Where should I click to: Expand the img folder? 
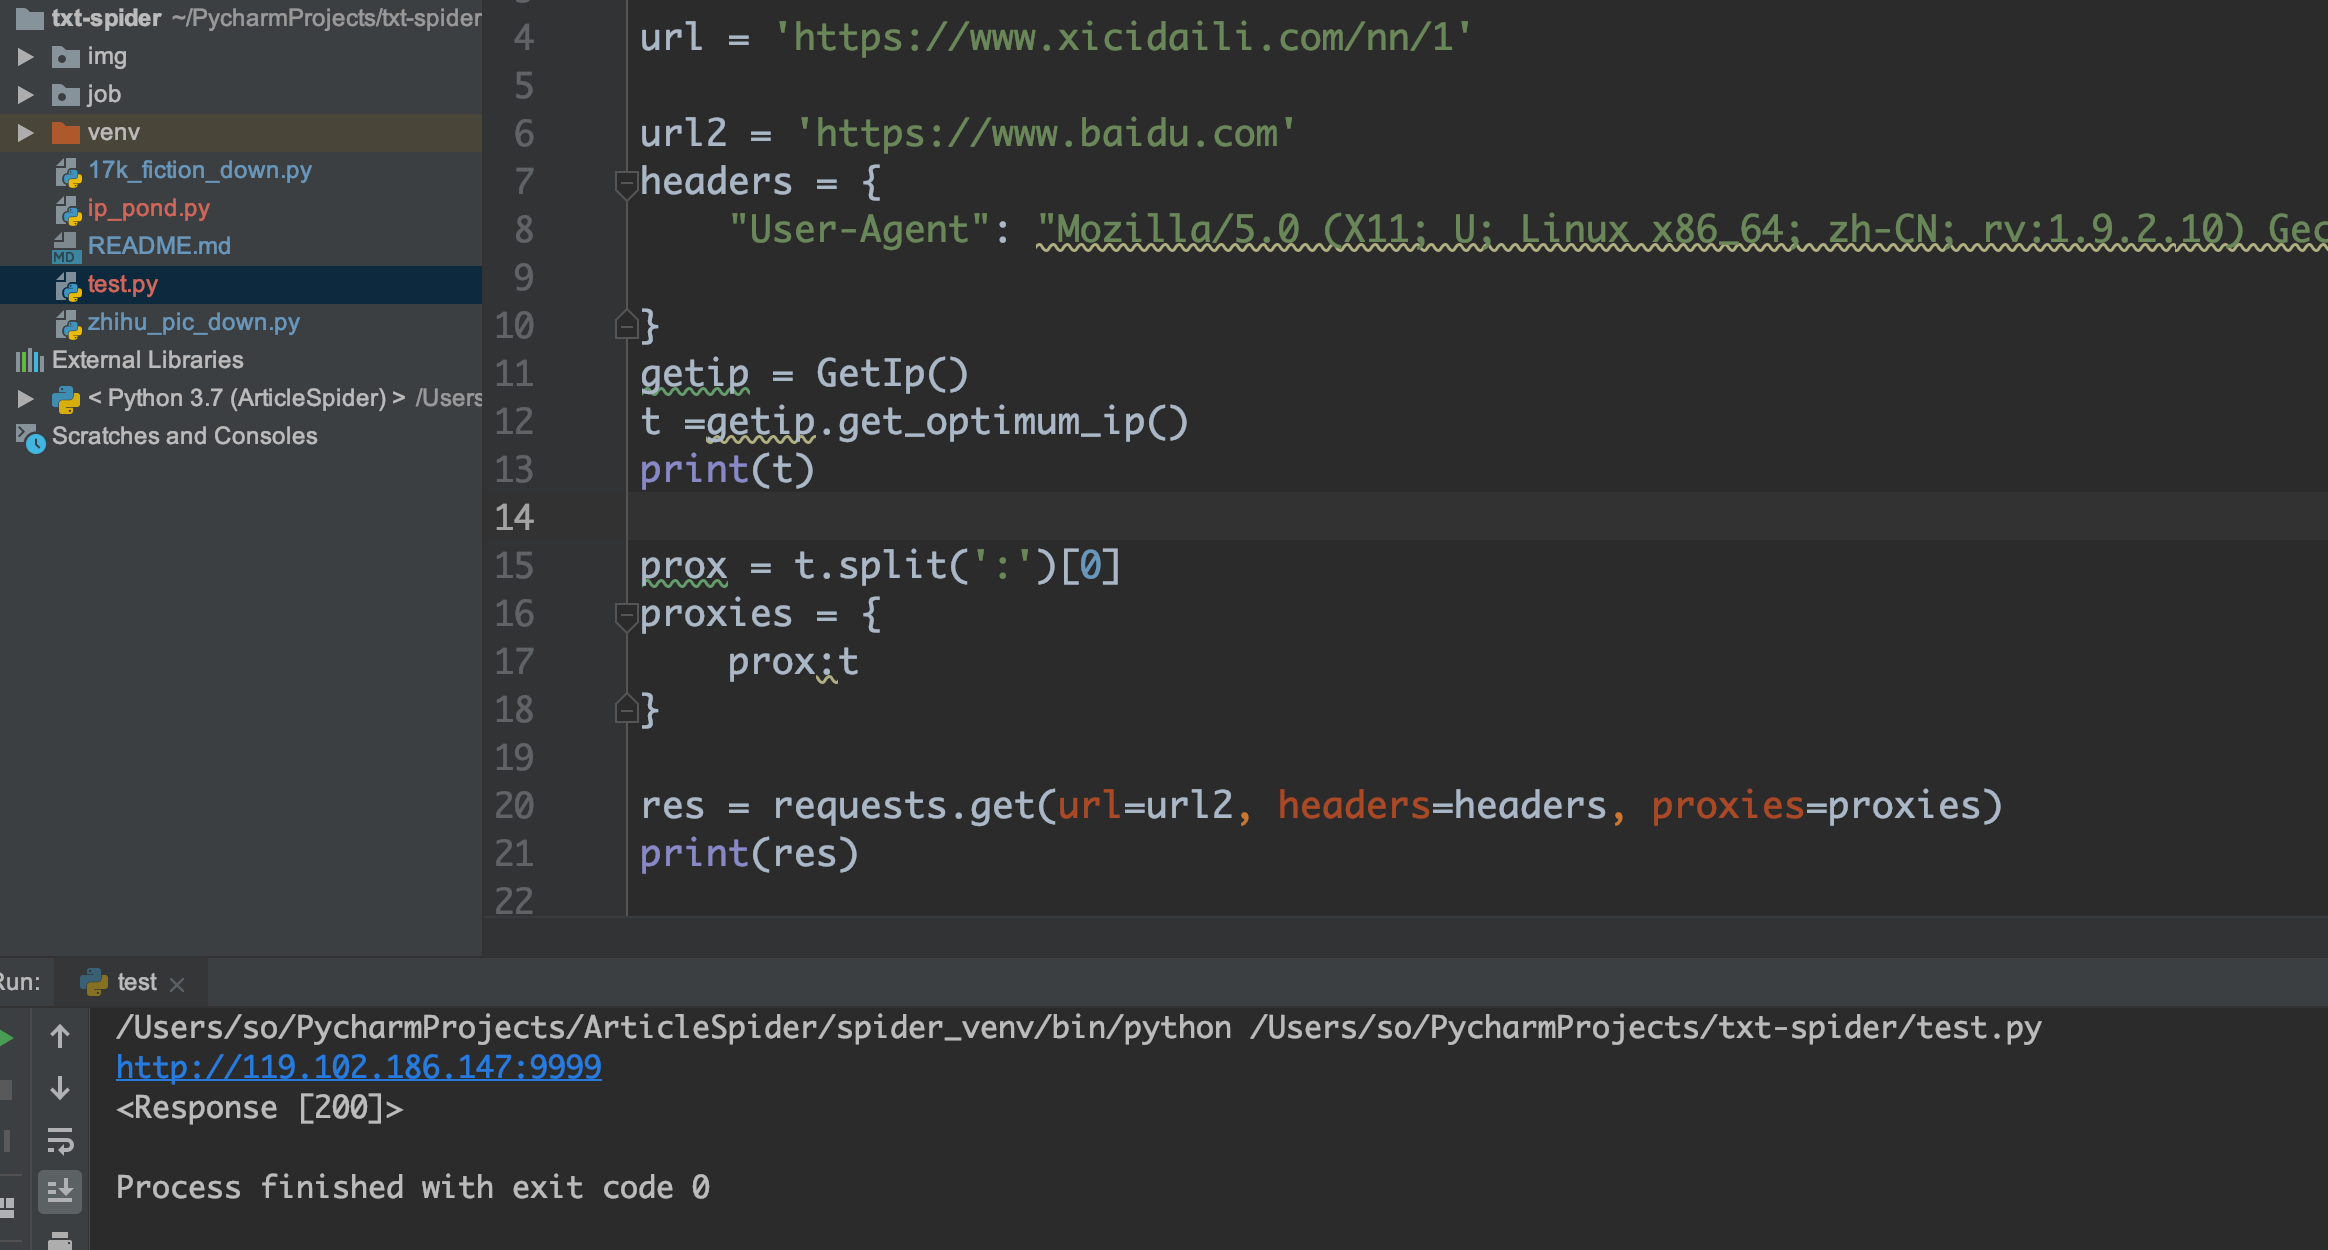tap(26, 57)
